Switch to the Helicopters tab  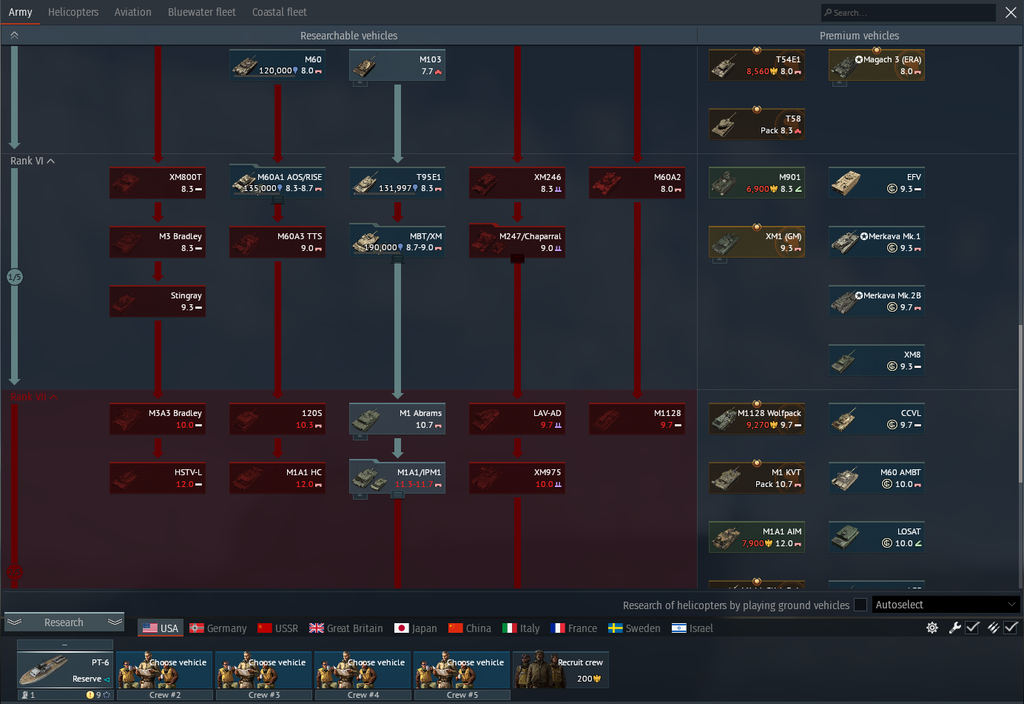click(x=73, y=12)
